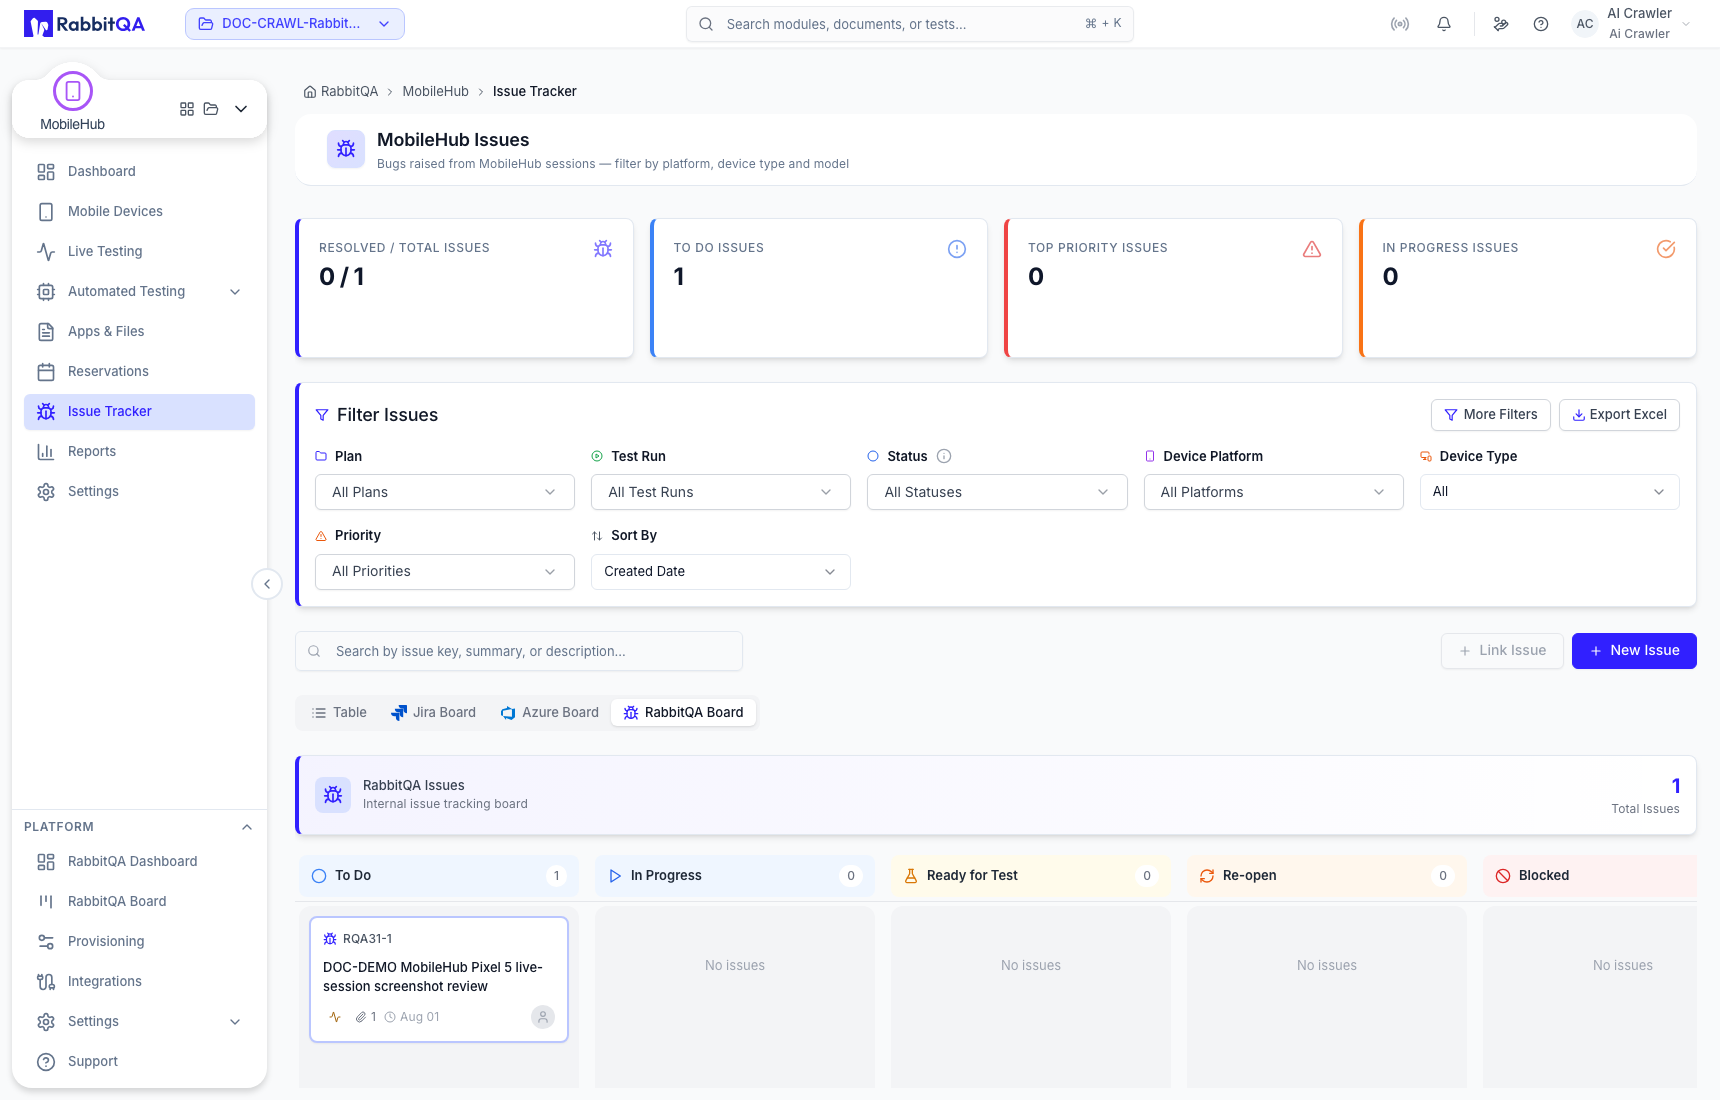This screenshot has width=1720, height=1100.
Task: Open the MobileHub Settings item below Reports
Action: [x=139, y=492]
